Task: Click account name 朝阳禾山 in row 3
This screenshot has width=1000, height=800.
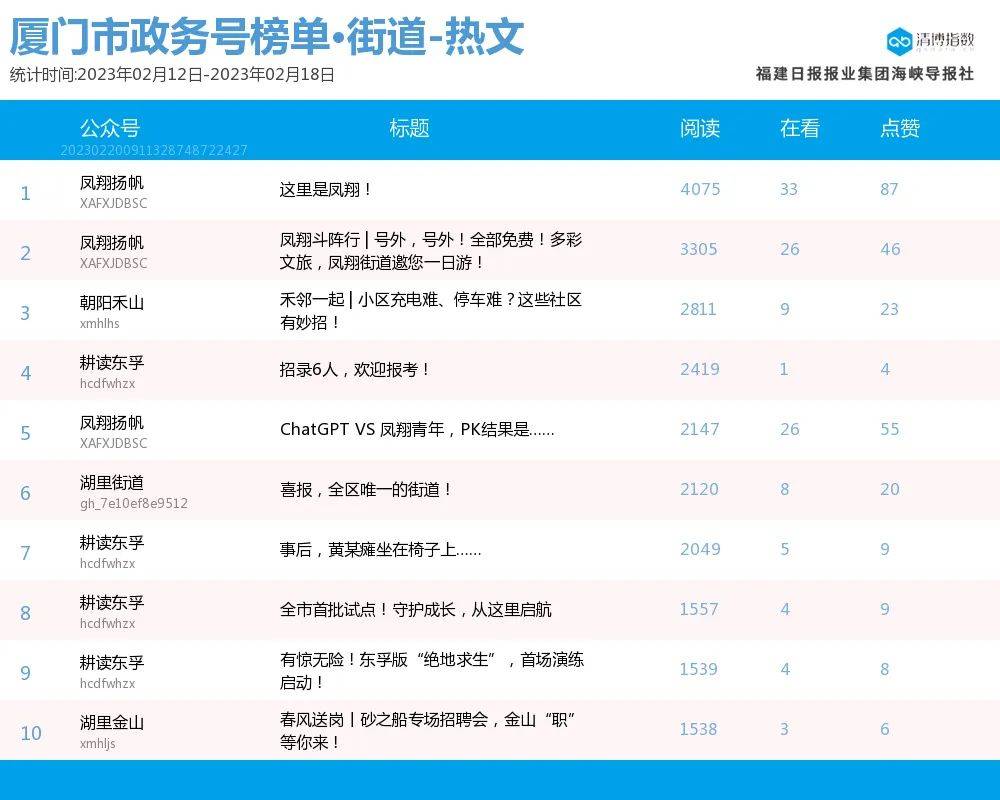Action: [112, 303]
